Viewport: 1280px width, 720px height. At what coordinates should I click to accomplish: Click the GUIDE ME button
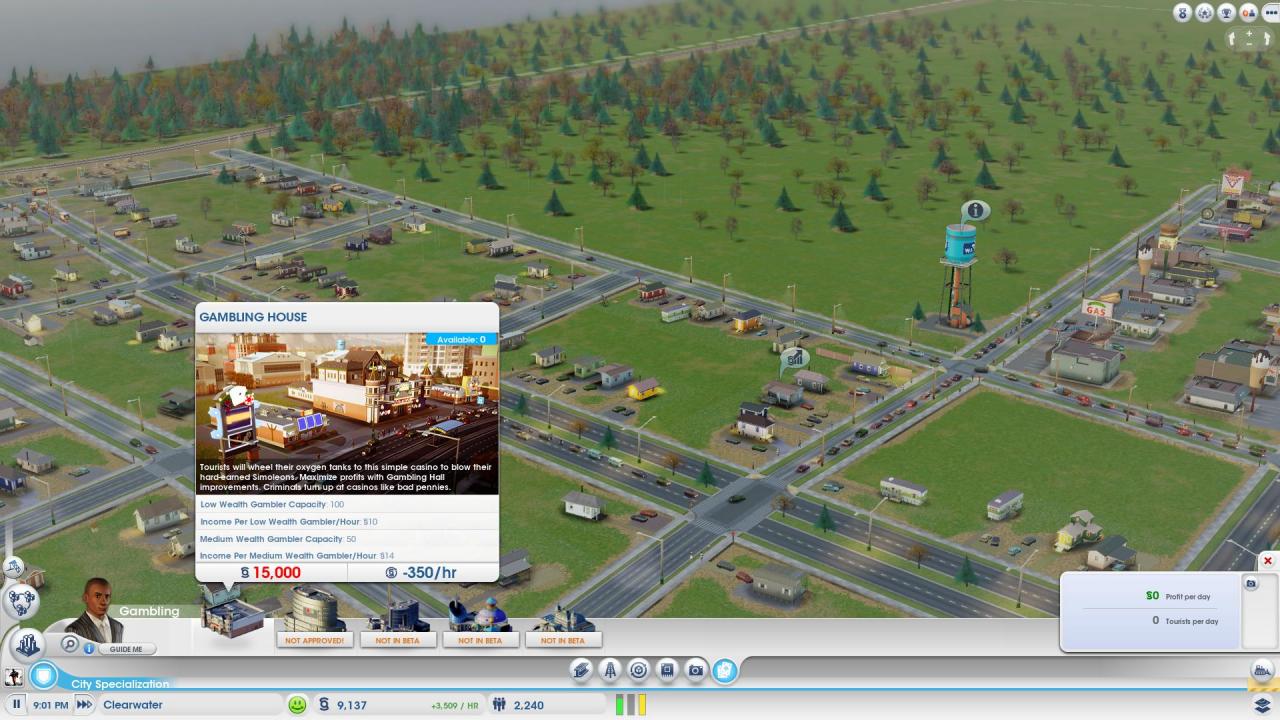[126, 649]
